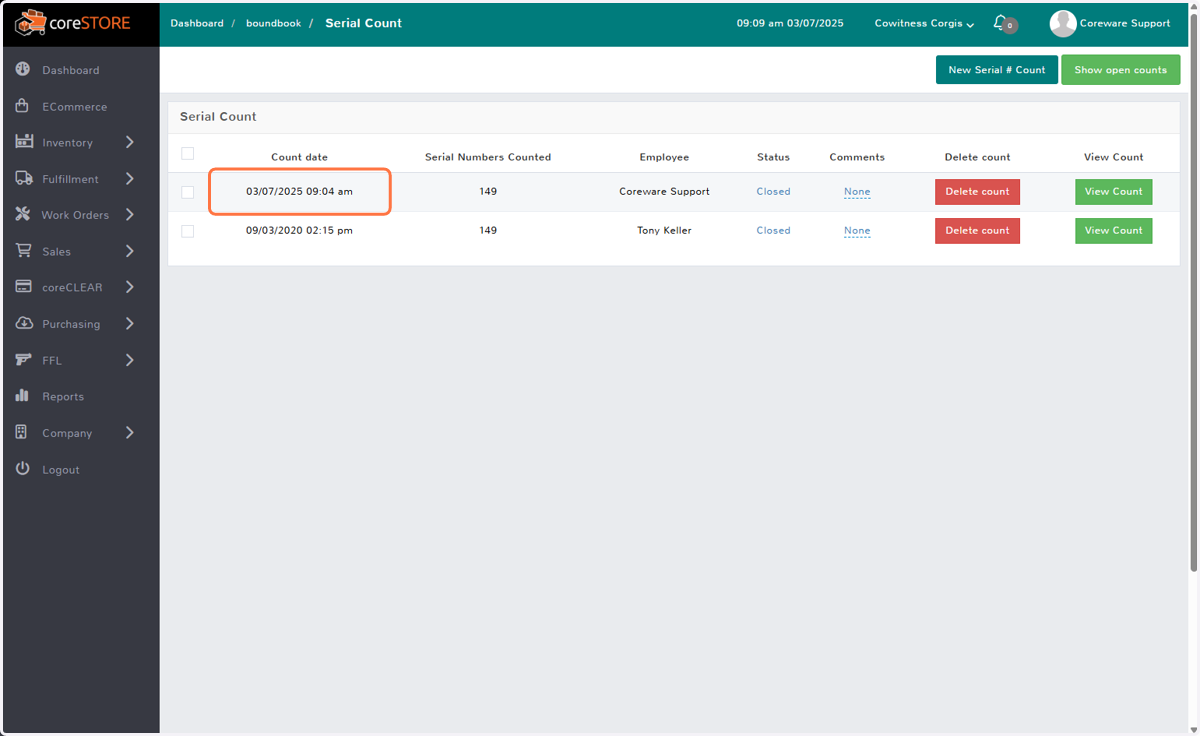The image size is (1200, 736).
Task: Click the Closed status in Coreware Support row
Action: point(773,192)
